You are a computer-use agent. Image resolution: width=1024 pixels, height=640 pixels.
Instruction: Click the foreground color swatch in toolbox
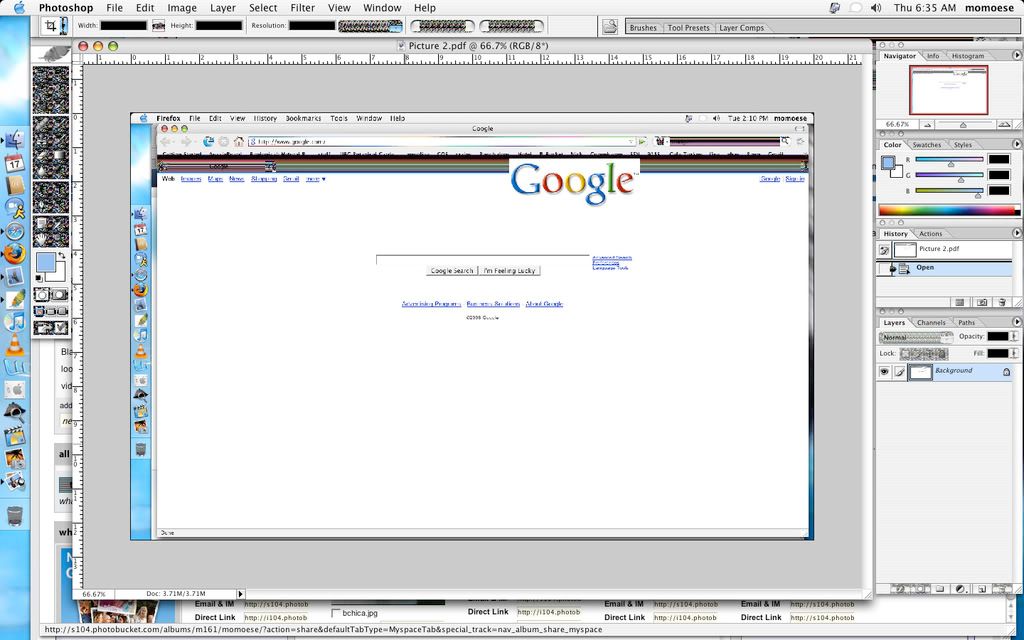click(x=45, y=263)
